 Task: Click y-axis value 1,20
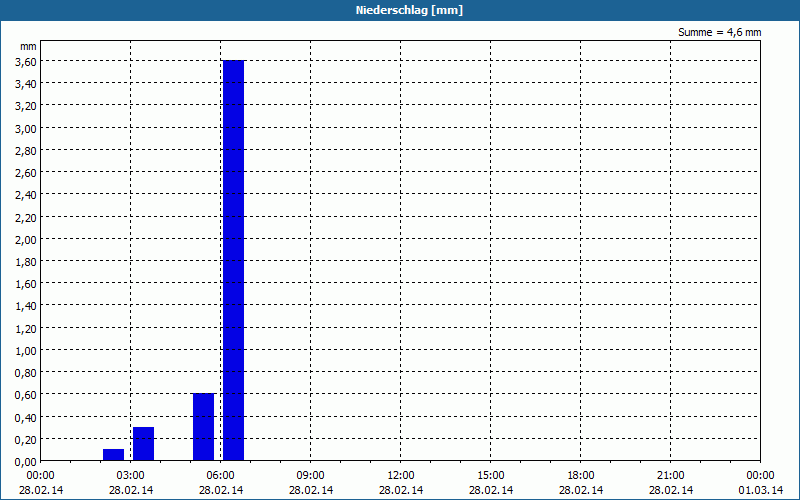26,328
